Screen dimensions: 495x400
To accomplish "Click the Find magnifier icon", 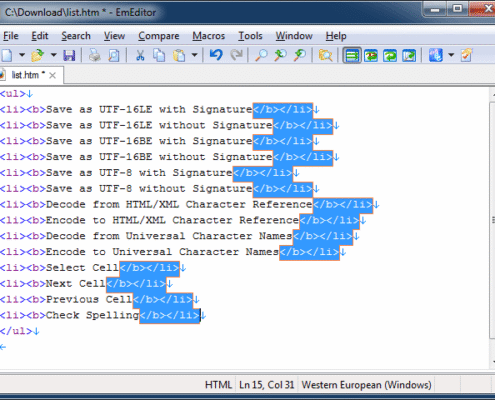I will (261, 55).
